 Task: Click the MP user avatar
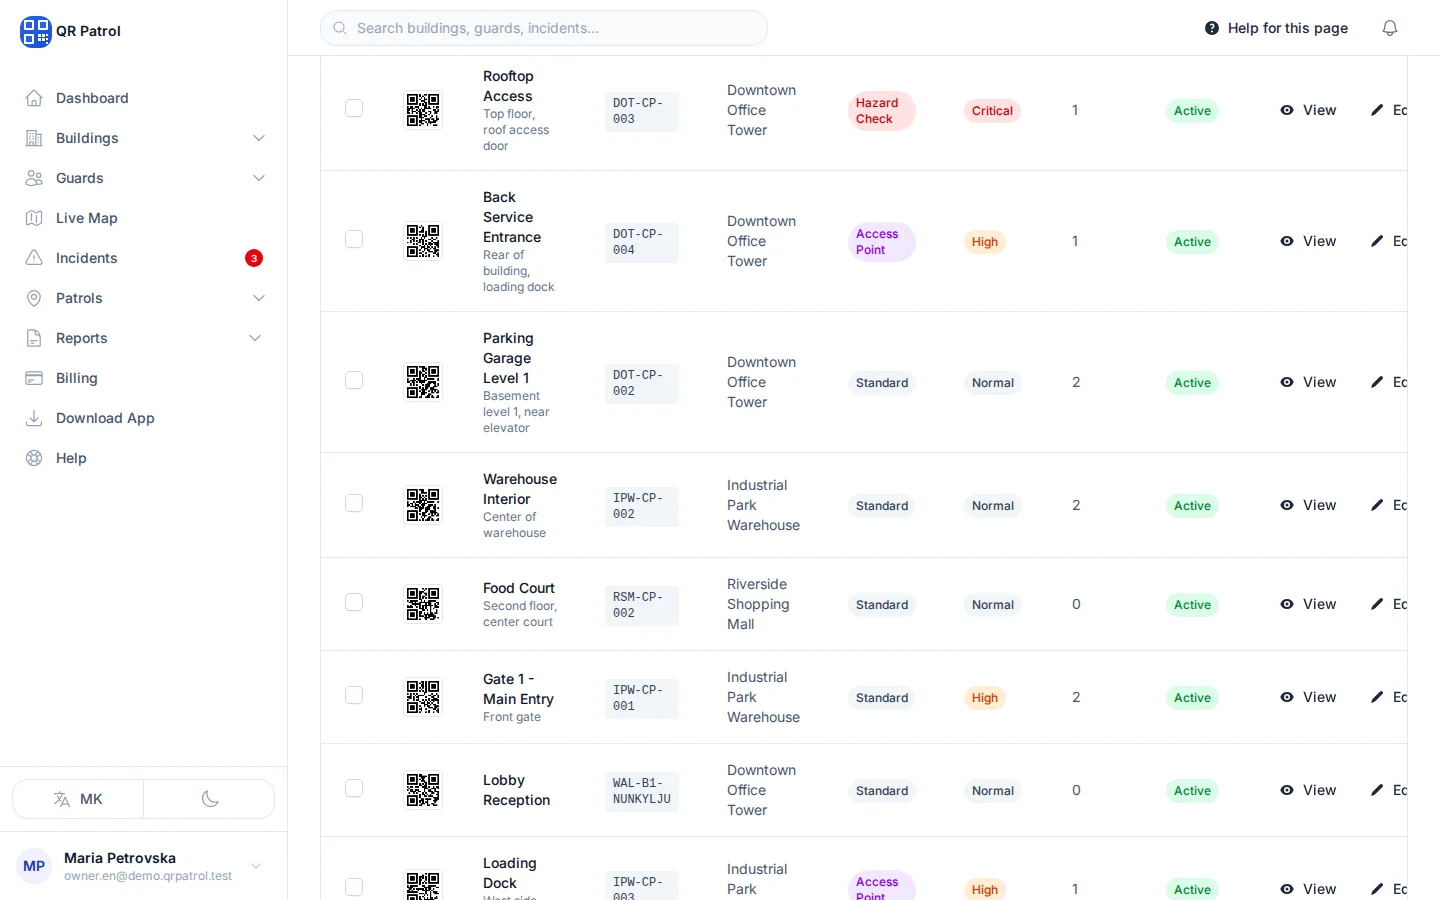34,866
